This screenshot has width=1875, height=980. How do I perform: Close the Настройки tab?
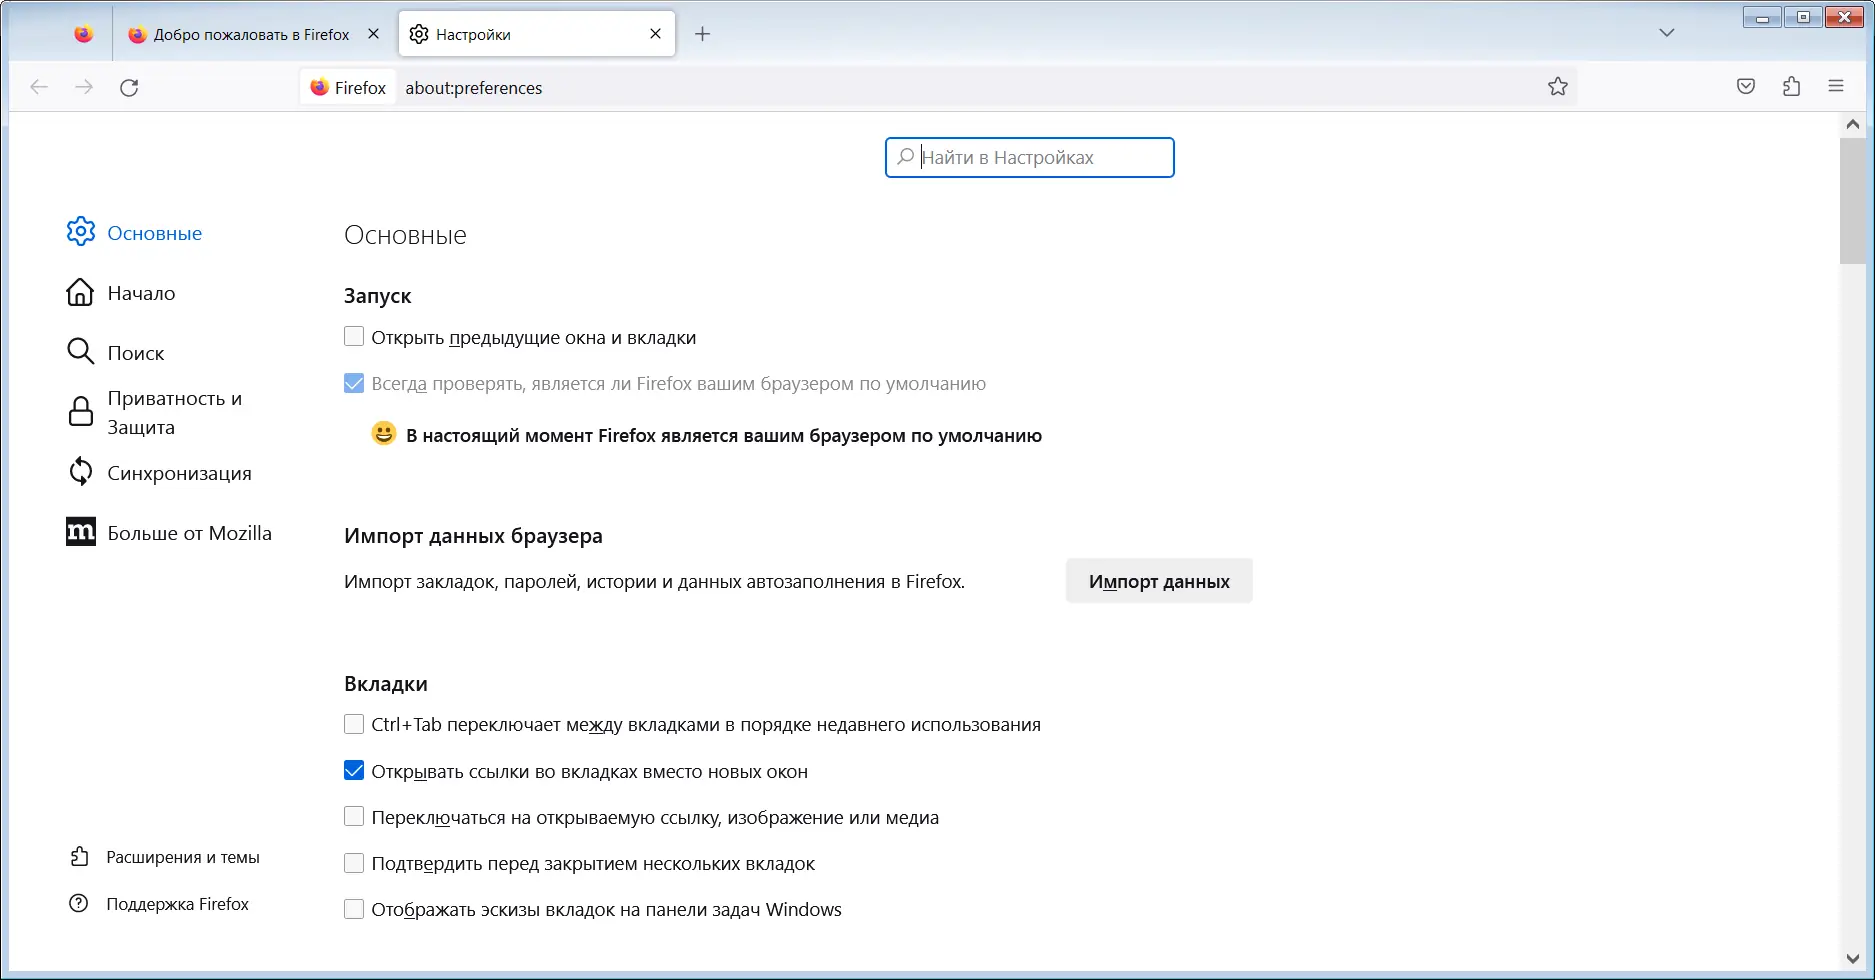[655, 34]
